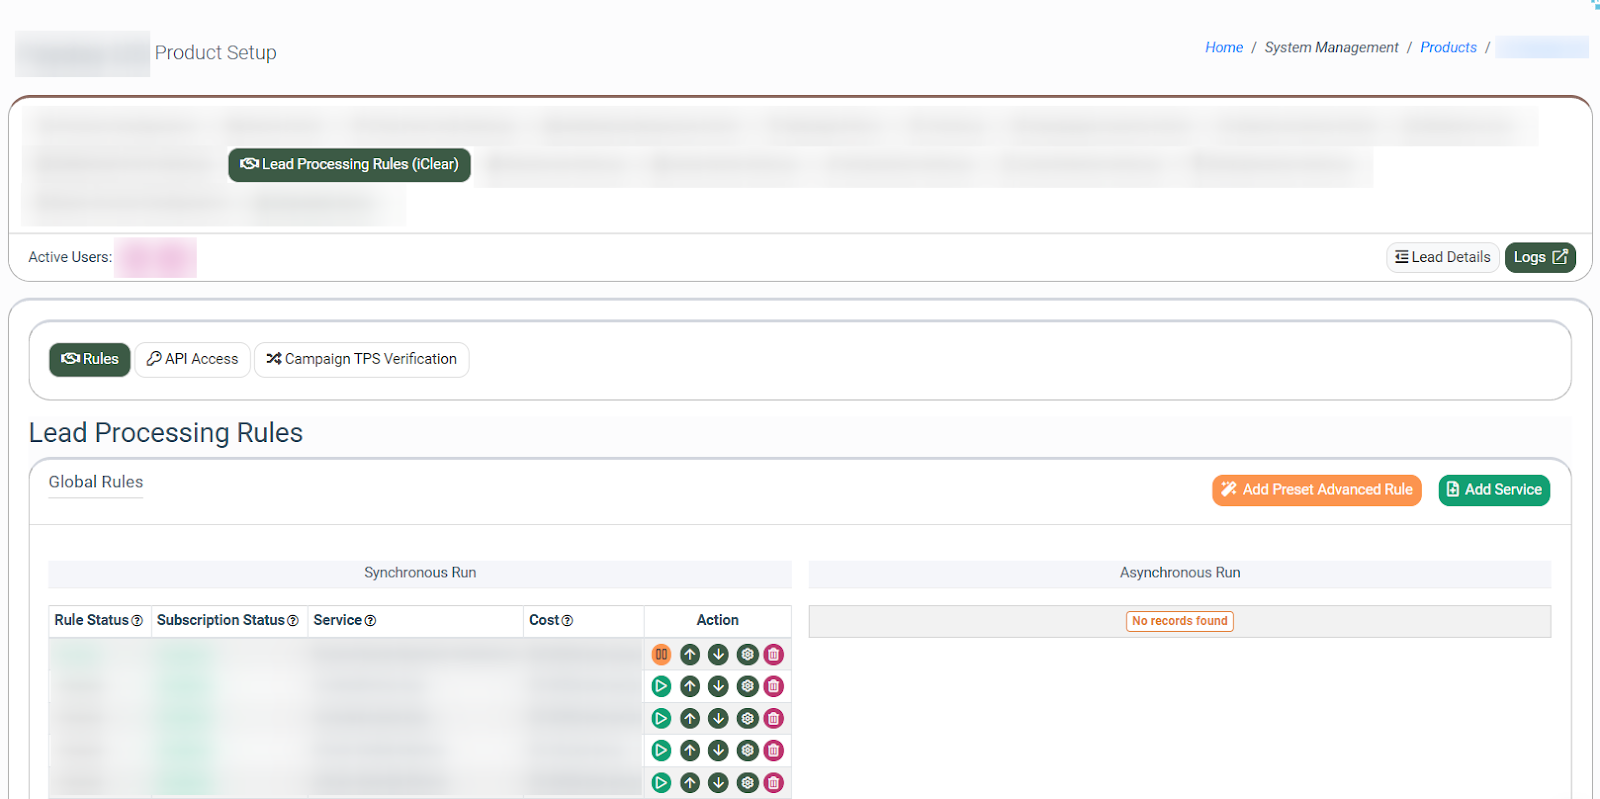
Task: Click Add Preset Advanced Rule
Action: coord(1316,490)
